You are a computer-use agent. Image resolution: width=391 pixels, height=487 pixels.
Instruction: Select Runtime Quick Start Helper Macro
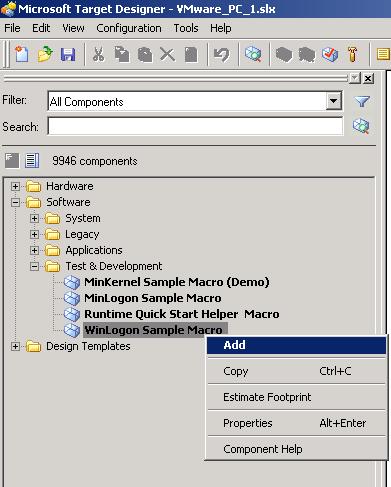tap(182, 314)
